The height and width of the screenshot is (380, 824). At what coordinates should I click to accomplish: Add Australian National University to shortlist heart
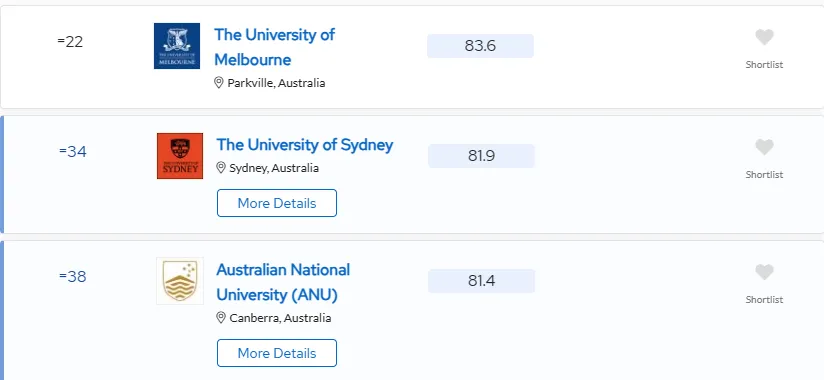[x=764, y=272]
